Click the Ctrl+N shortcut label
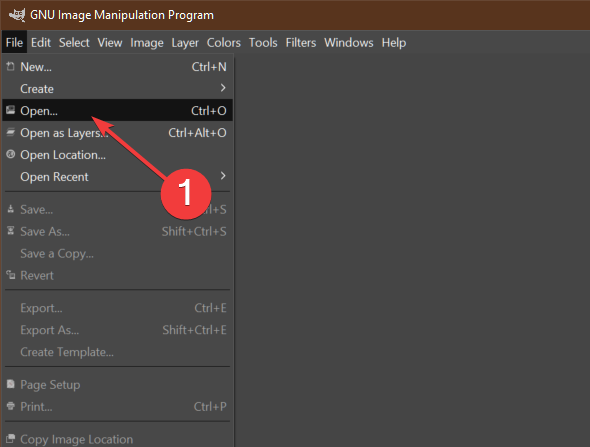This screenshot has height=447, width=590. 209,67
